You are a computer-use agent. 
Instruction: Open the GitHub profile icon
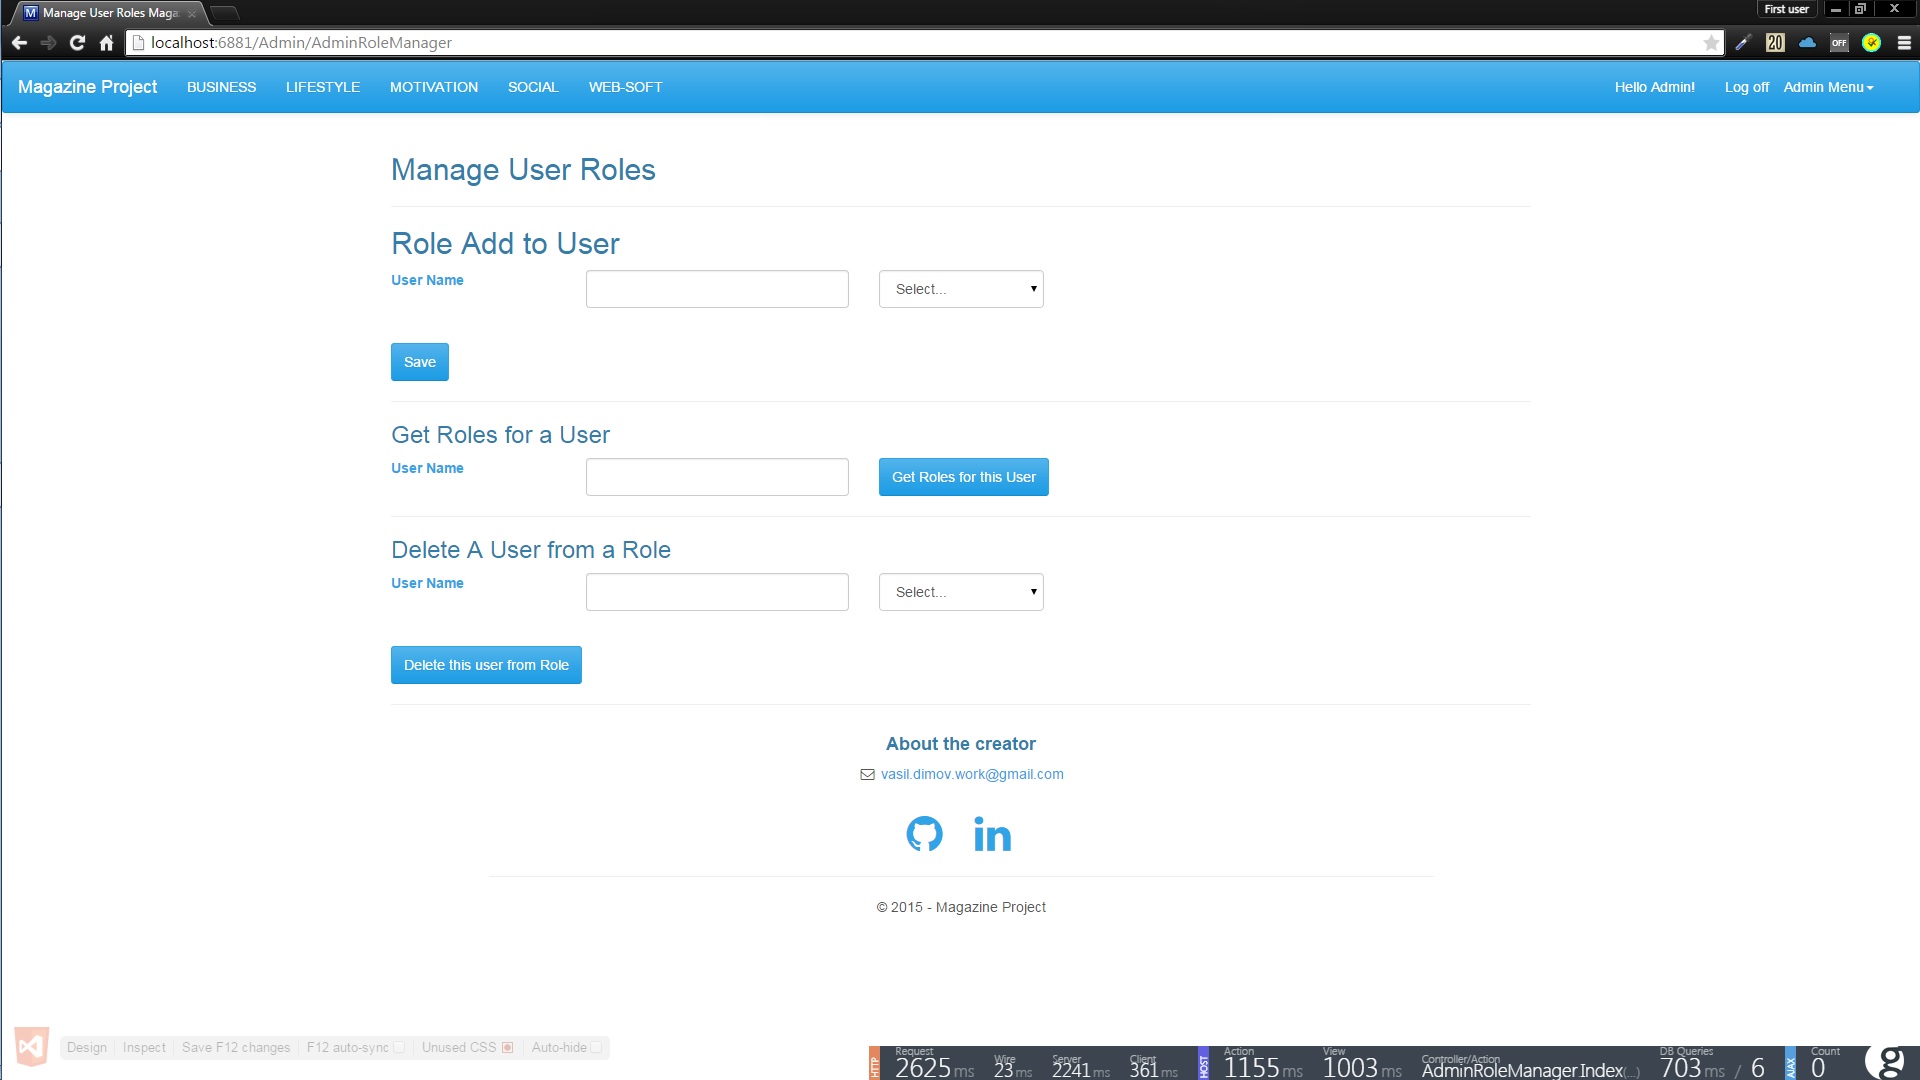(x=924, y=834)
